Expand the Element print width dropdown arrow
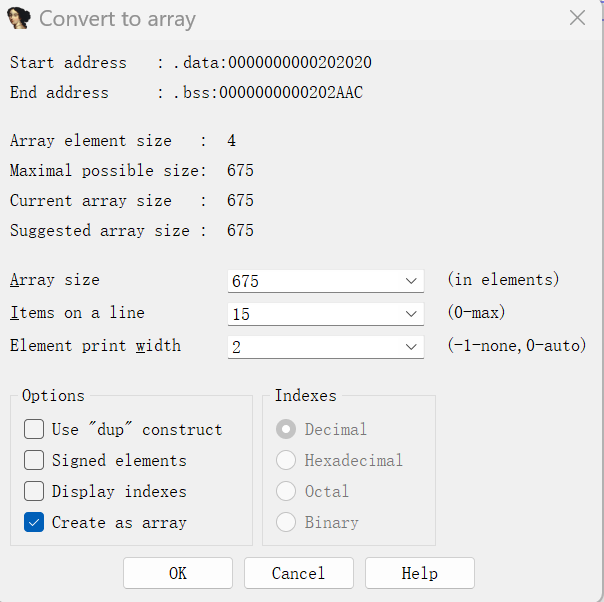Screen dimensions: 604x602 pos(413,347)
